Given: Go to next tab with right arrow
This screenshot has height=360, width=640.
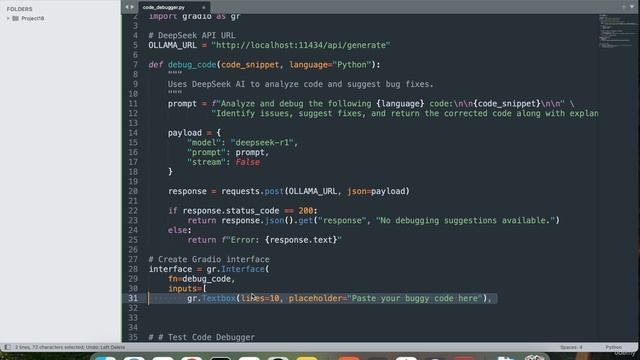Looking at the screenshot, I should coord(132,7).
